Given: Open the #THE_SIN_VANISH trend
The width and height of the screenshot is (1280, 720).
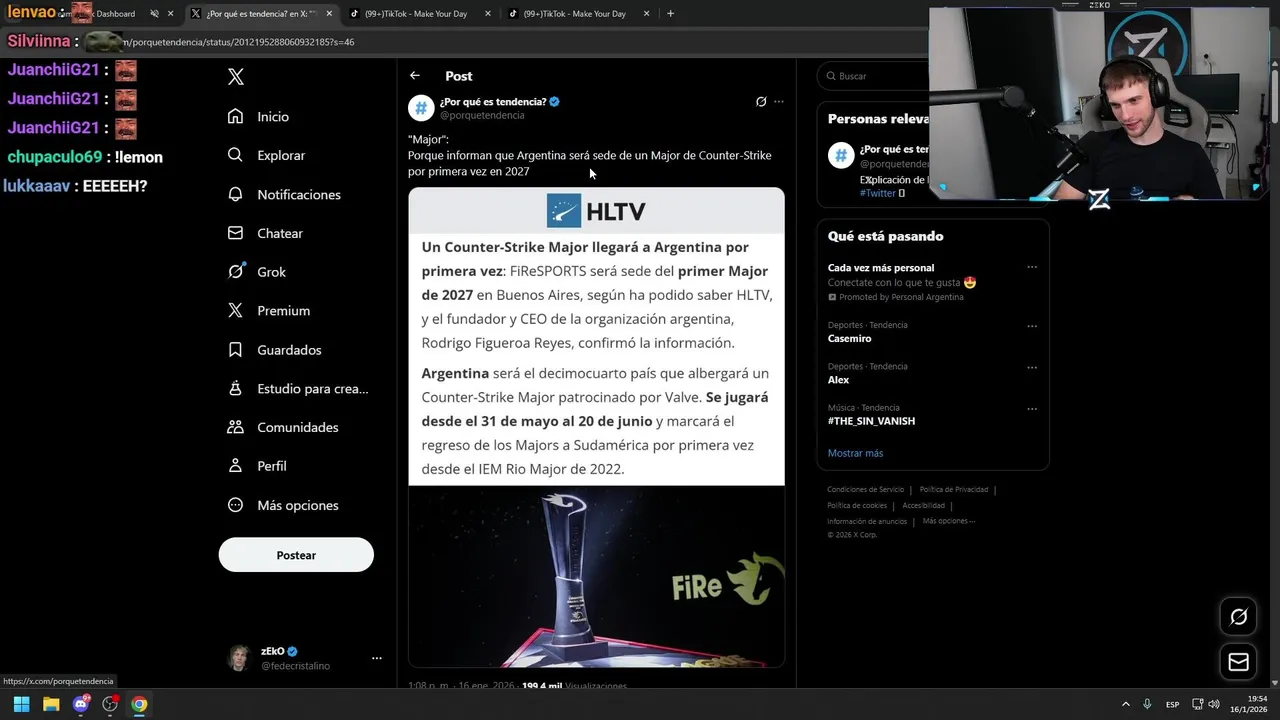Looking at the screenshot, I should [x=871, y=421].
